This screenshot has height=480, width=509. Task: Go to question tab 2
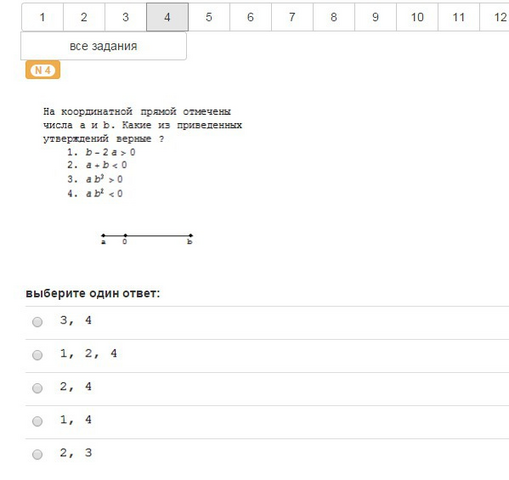84,17
